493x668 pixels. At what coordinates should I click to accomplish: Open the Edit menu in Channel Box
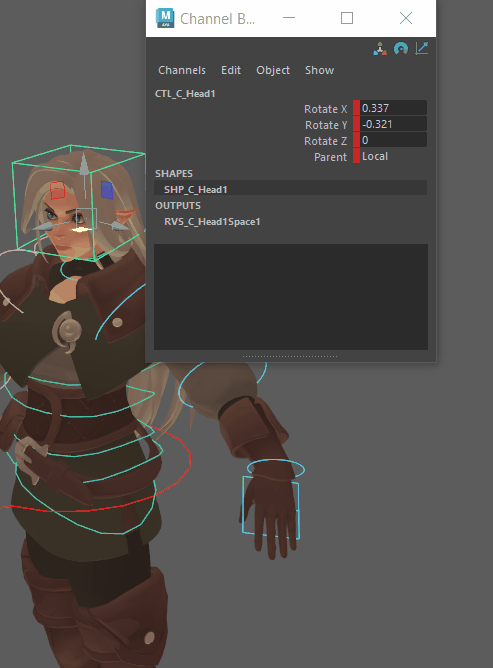(231, 70)
